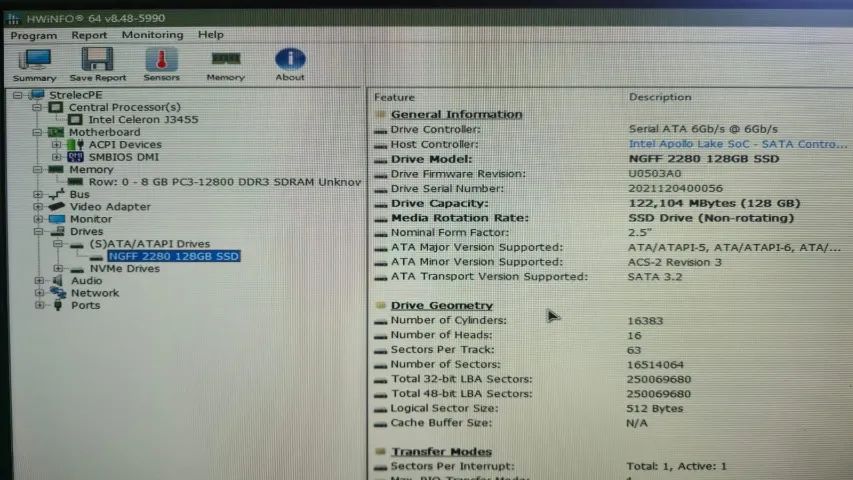Click the 512 Bytes value
This screenshot has height=480, width=853.
(654, 408)
